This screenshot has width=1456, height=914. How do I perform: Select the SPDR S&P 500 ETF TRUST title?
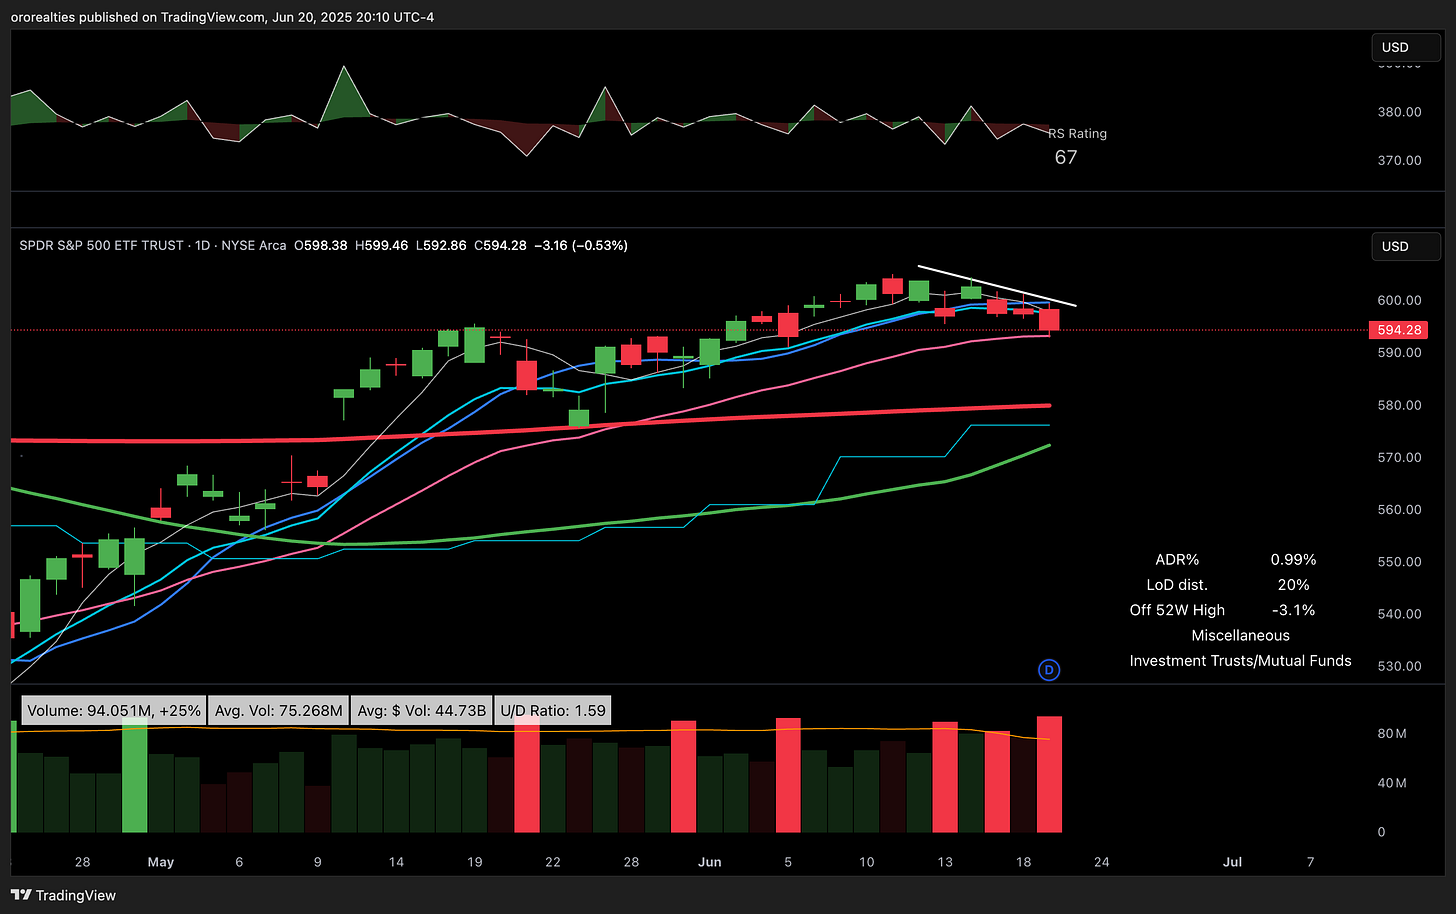(x=101, y=245)
